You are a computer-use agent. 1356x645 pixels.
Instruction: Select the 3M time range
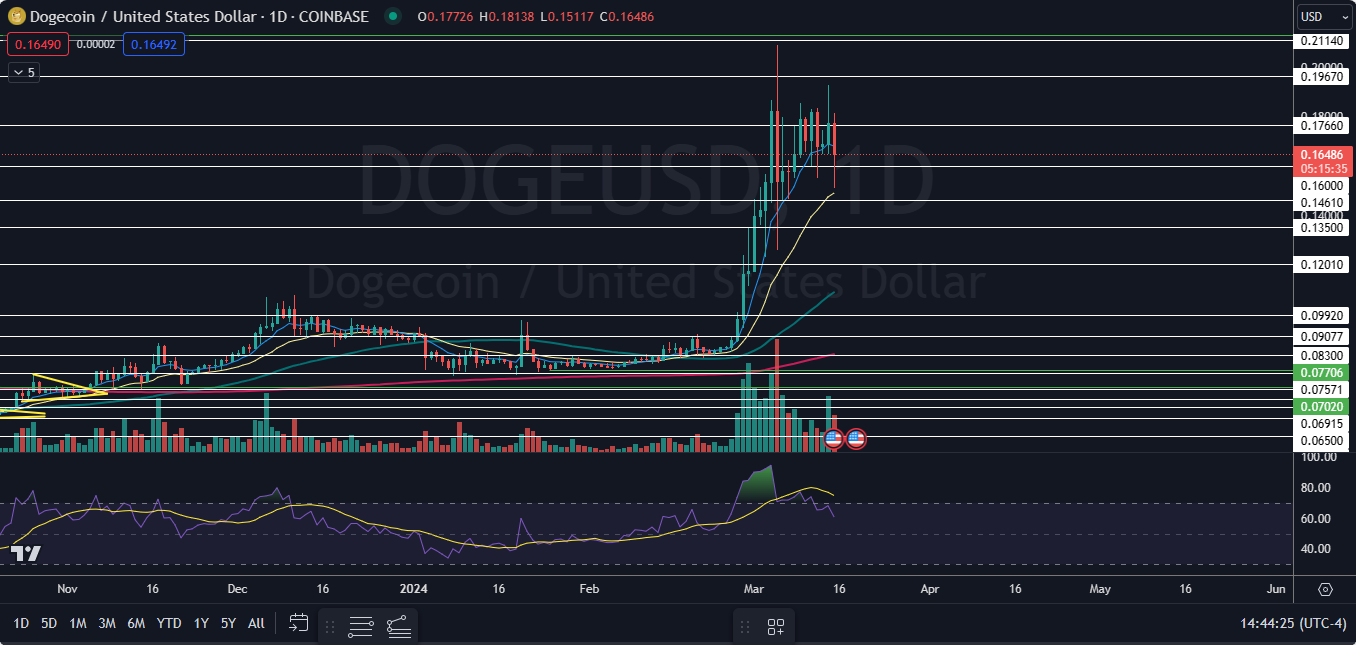point(106,623)
